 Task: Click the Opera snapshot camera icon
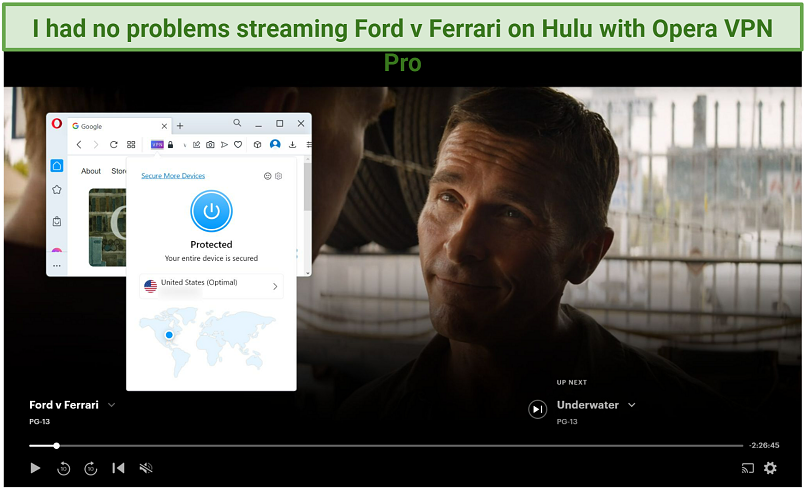(x=211, y=144)
